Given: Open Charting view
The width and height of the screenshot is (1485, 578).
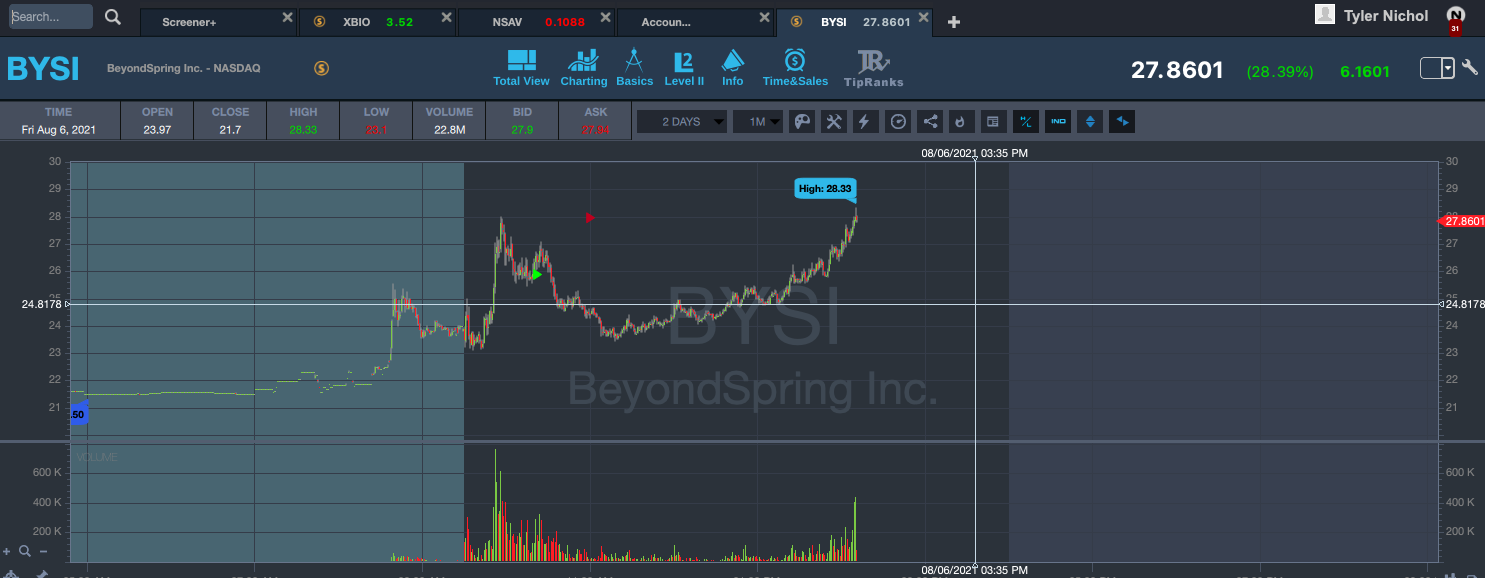Looking at the screenshot, I should coord(584,68).
